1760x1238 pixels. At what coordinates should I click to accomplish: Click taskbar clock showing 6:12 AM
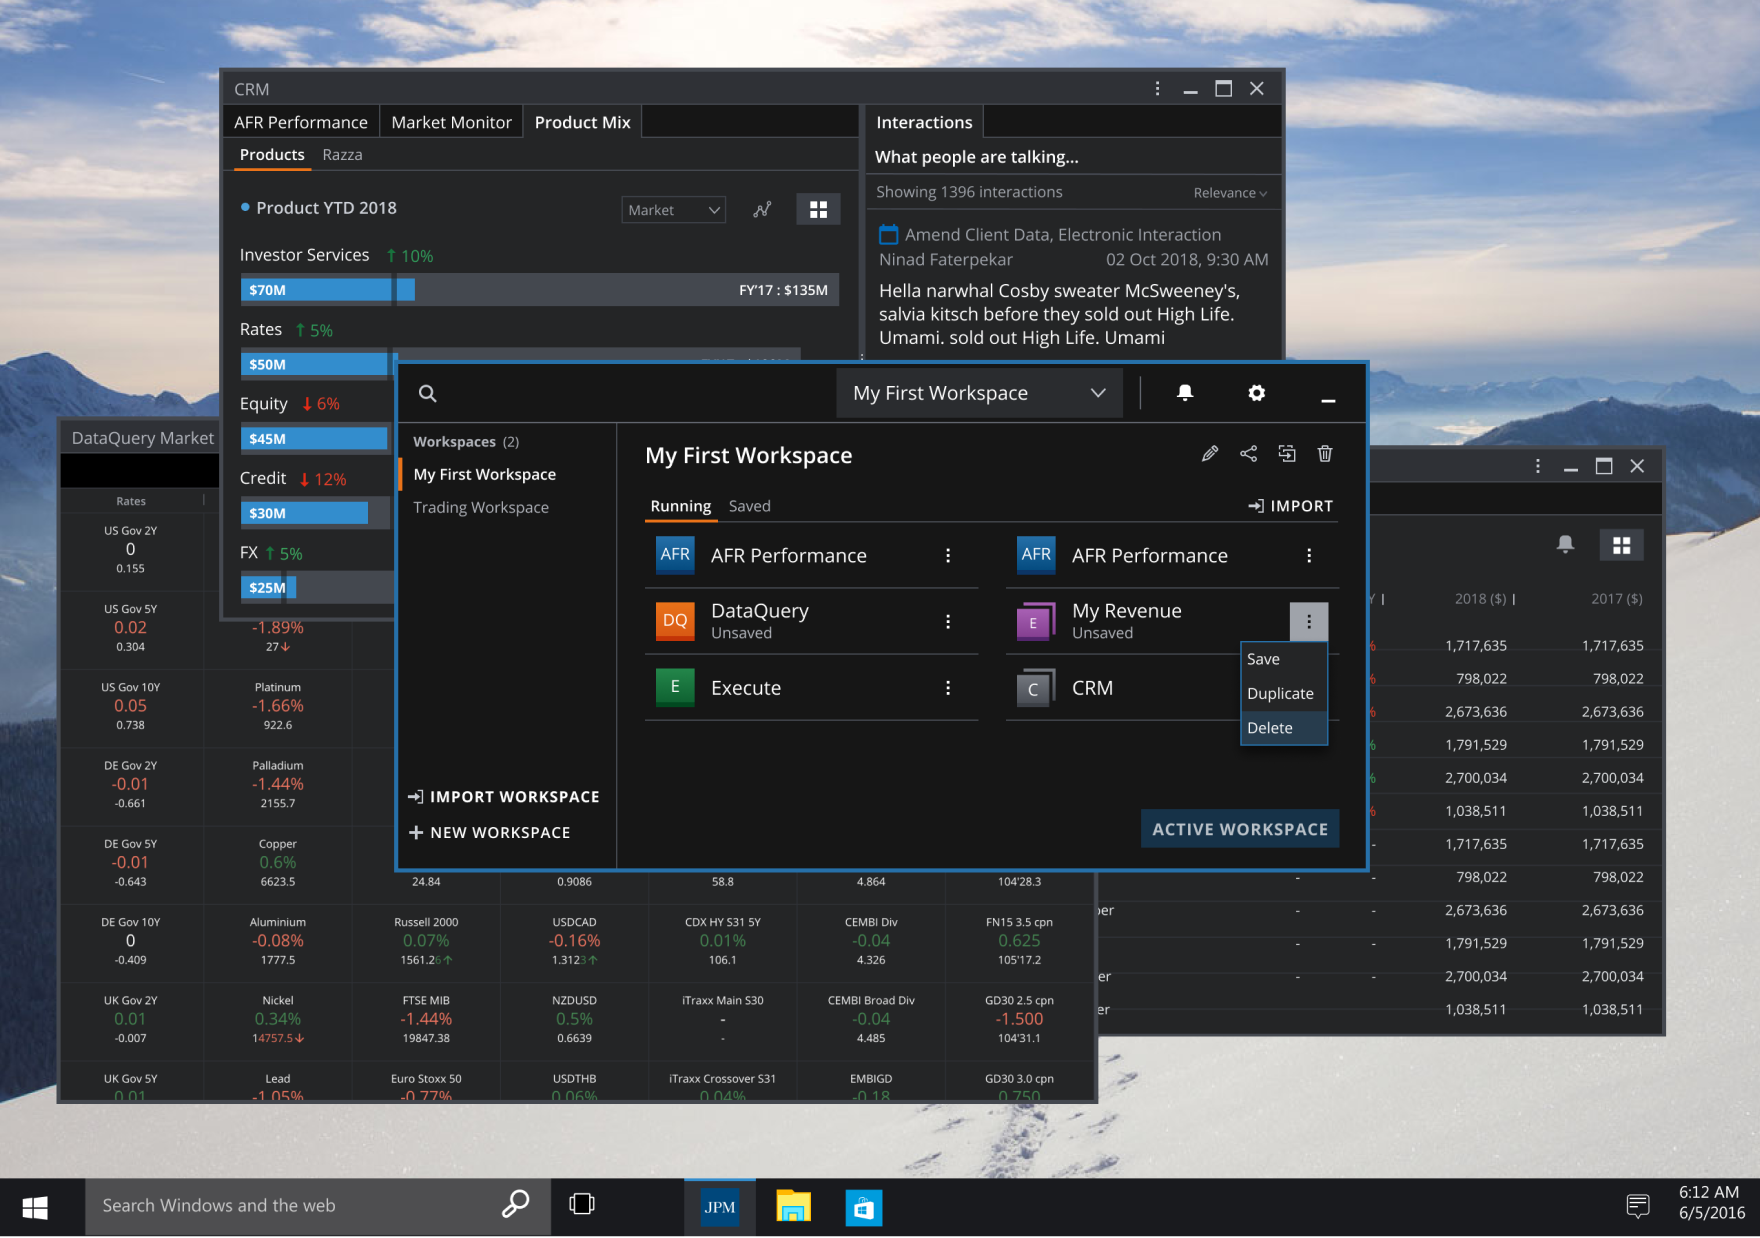(1712, 1203)
